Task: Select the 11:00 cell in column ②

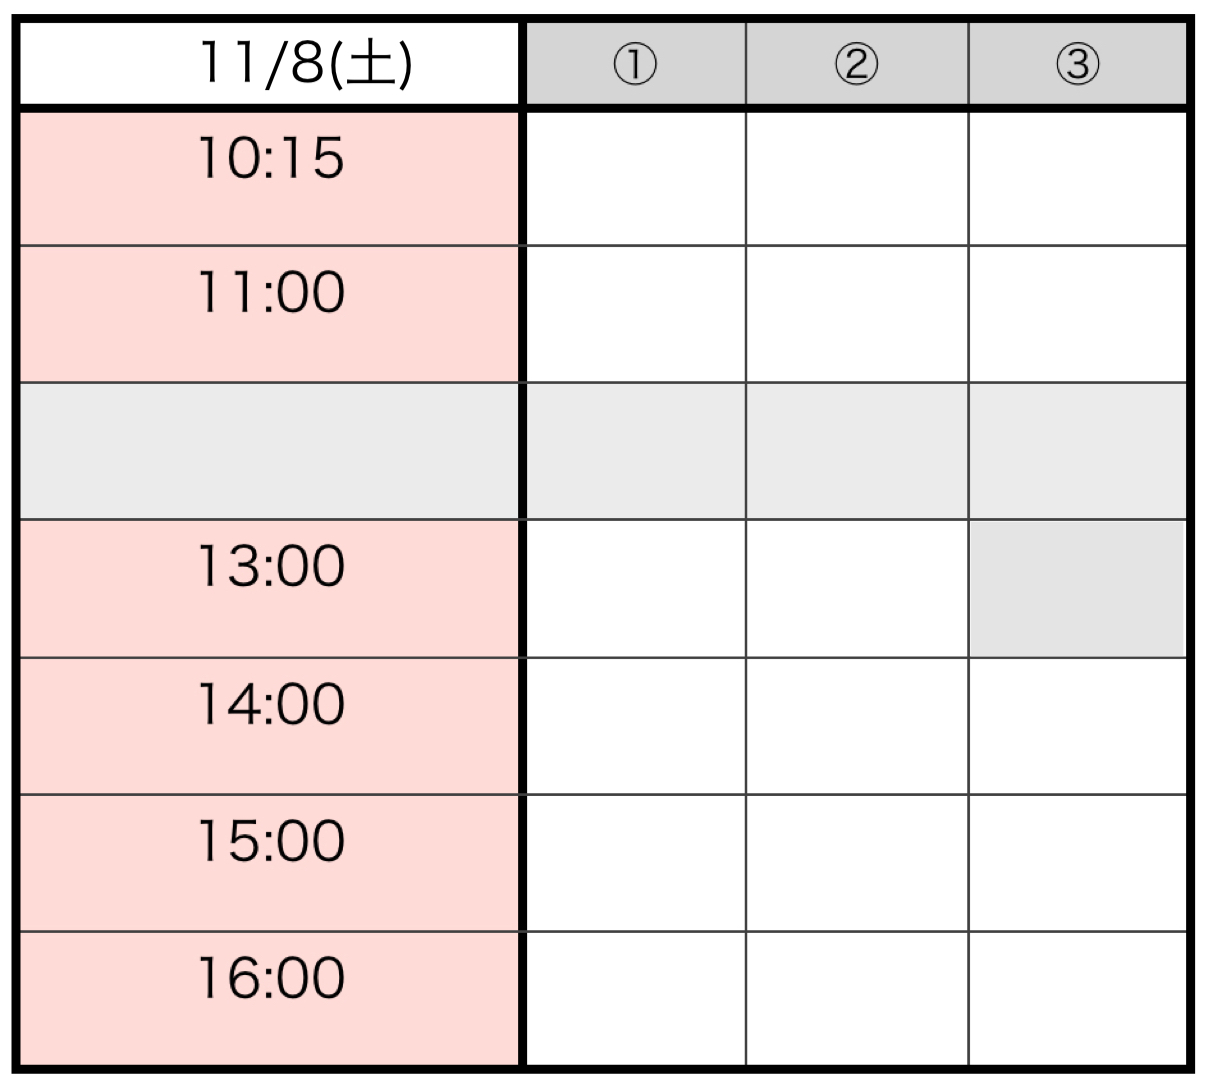Action: [857, 313]
